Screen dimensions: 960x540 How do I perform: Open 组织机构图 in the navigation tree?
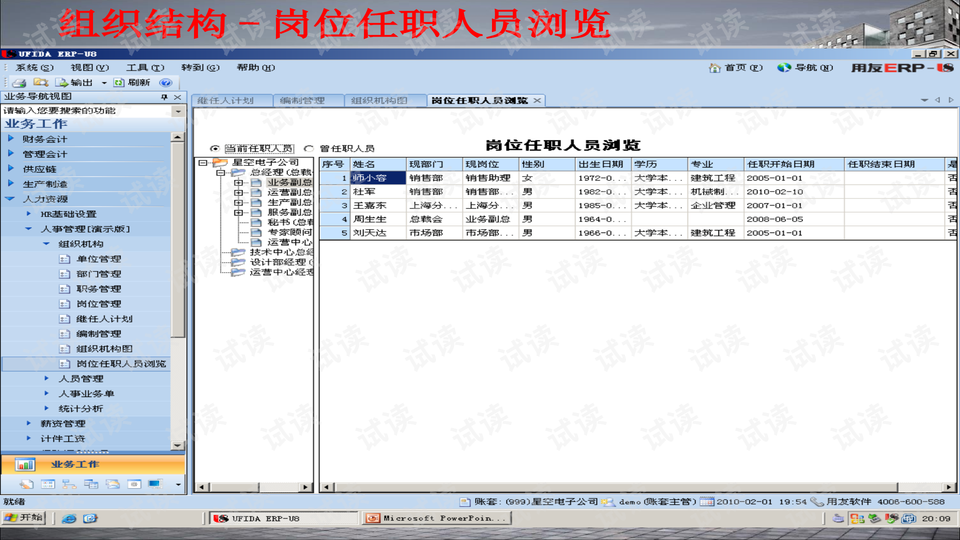[x=103, y=348]
